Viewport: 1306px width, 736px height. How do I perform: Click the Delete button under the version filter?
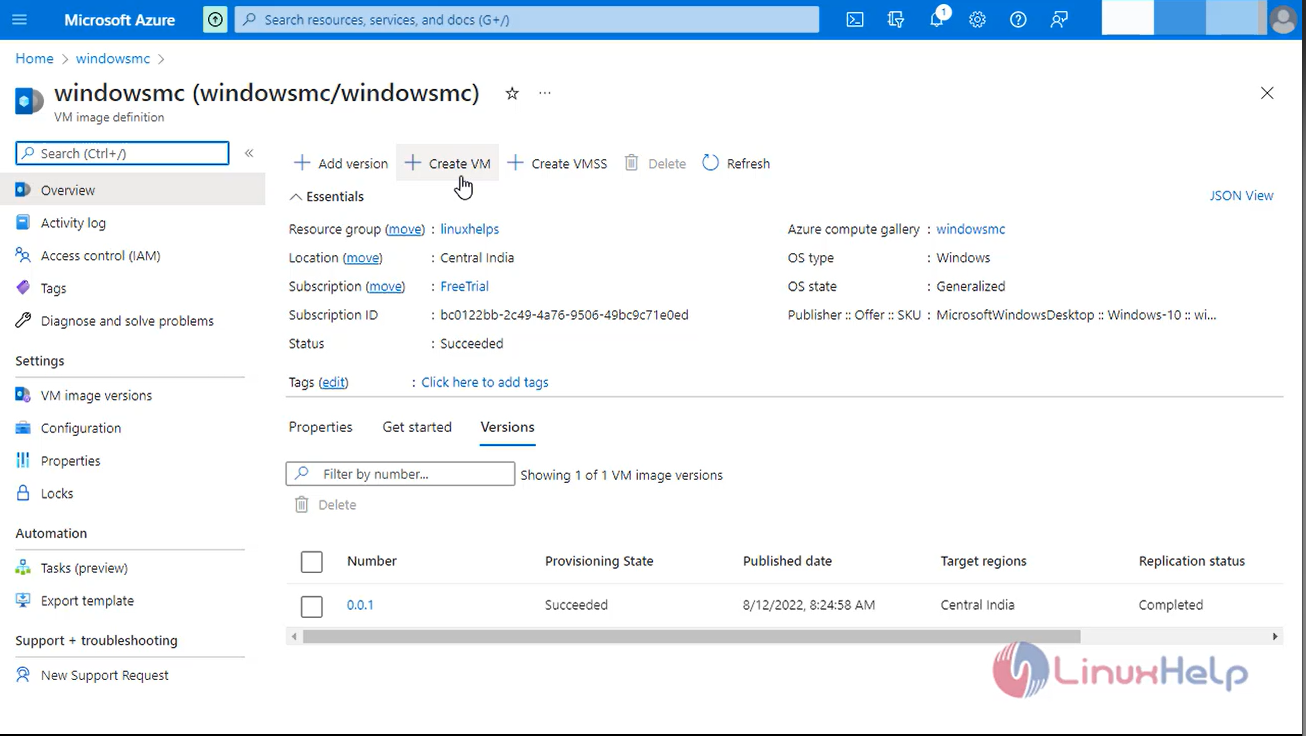(325, 505)
